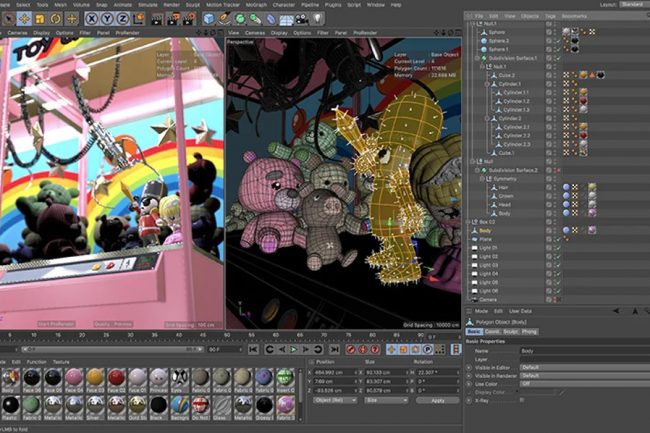Screen dimensions: 650x433
Task: Click the X axis lock icon
Action: (x=92, y=18)
